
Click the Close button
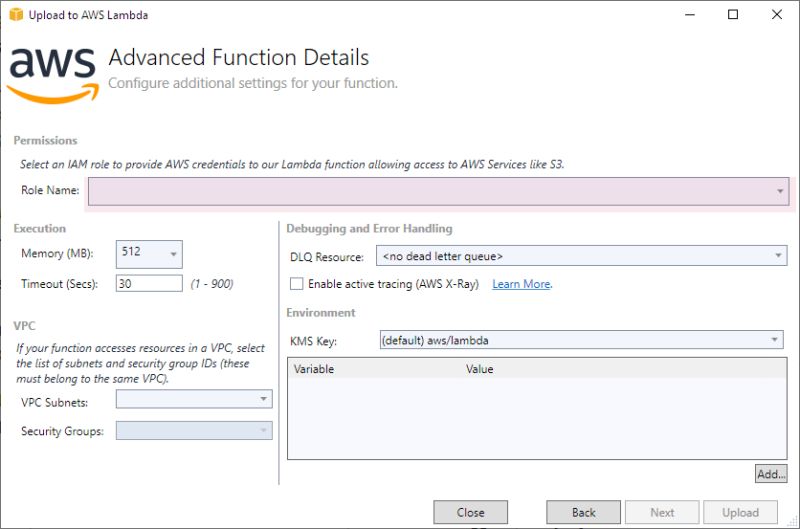pos(470,512)
